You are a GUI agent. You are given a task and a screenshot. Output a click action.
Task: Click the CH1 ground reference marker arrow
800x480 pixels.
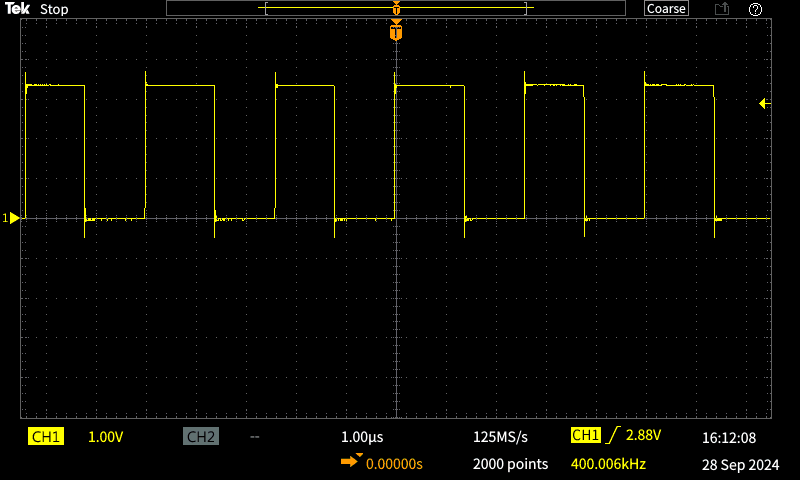click(x=11, y=218)
